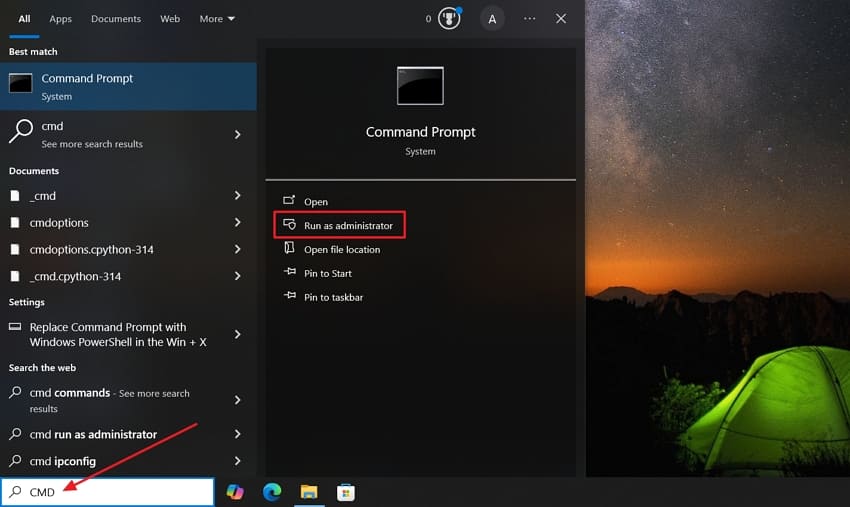Click the search icon beside cmd run as administrator
The width and height of the screenshot is (850, 507).
16,434
